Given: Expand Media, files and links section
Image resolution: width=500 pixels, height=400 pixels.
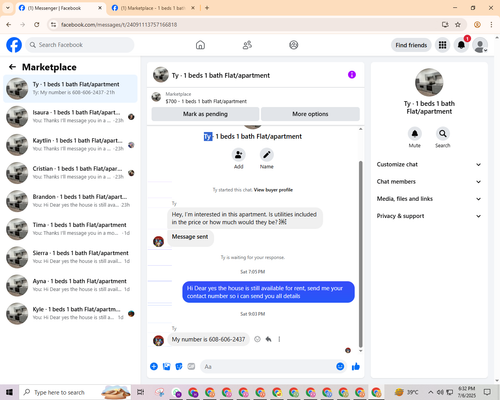Looking at the screenshot, I should [429, 199].
